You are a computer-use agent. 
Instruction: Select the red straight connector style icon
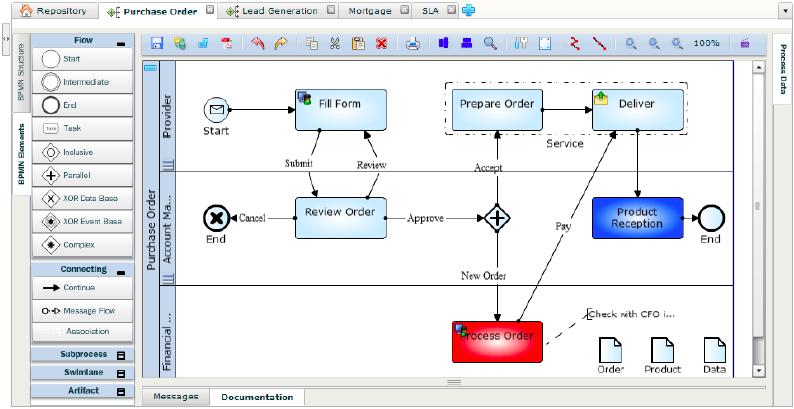coord(600,44)
